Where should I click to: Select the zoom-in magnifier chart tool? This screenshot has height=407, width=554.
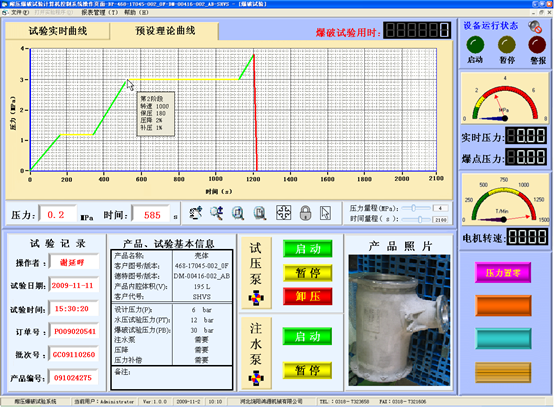pyautogui.click(x=238, y=213)
